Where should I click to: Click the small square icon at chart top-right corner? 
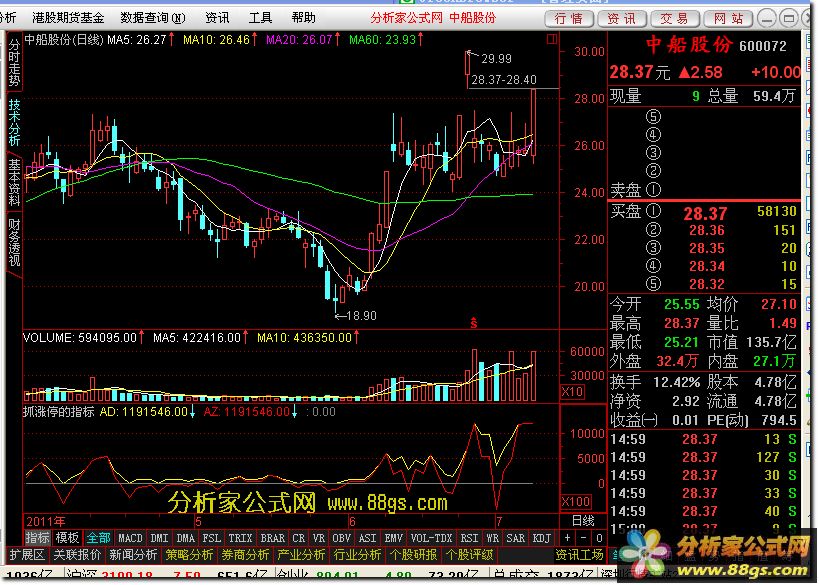(x=552, y=39)
